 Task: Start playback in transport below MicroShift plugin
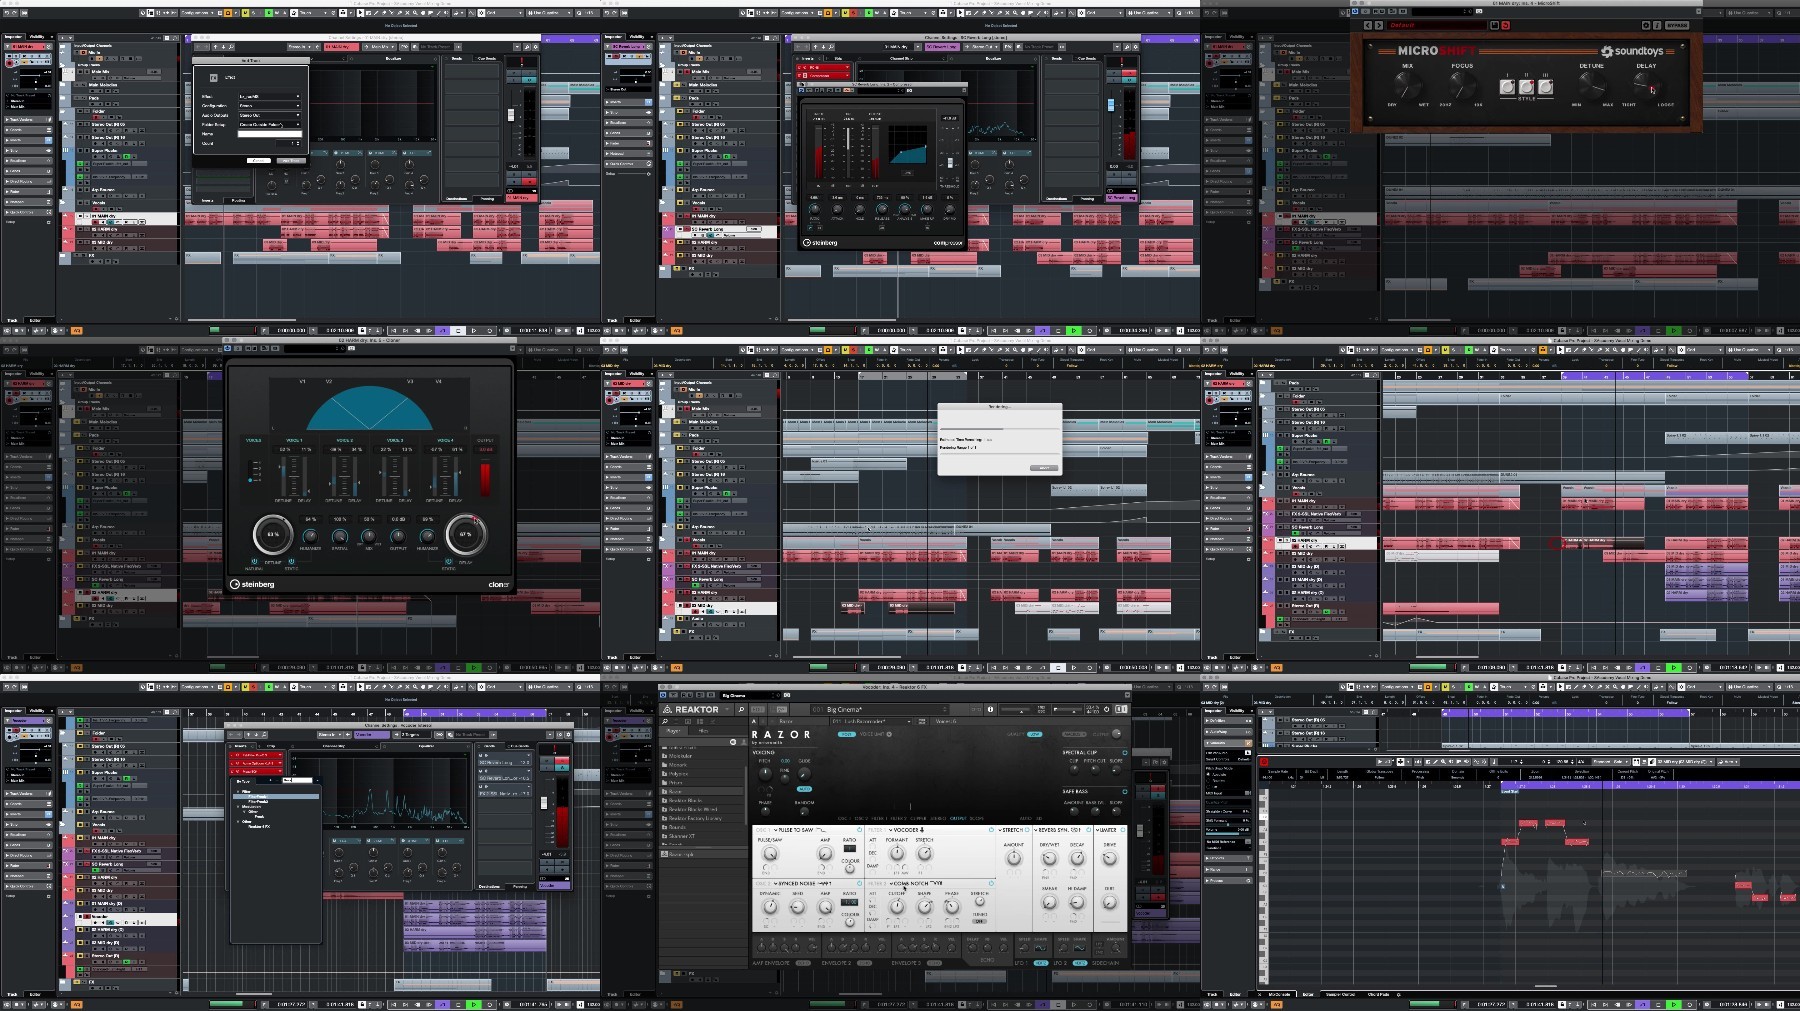click(1674, 330)
